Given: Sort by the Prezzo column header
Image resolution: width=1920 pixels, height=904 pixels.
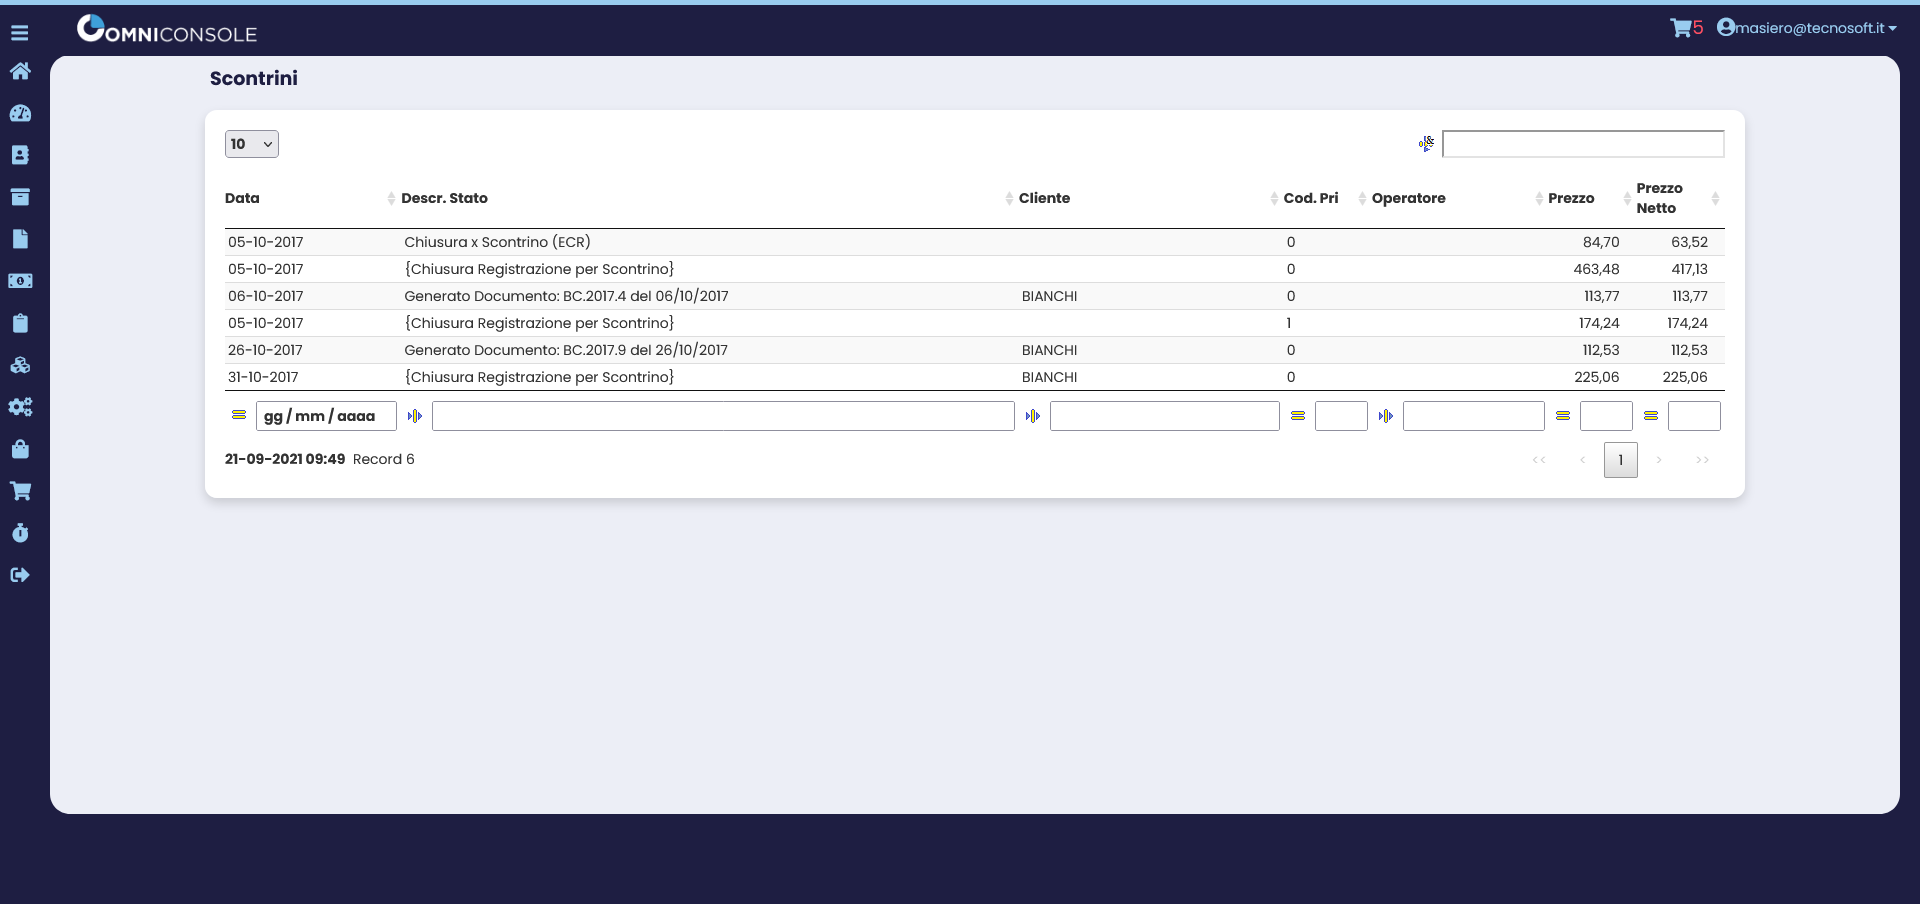Looking at the screenshot, I should pyautogui.click(x=1571, y=198).
